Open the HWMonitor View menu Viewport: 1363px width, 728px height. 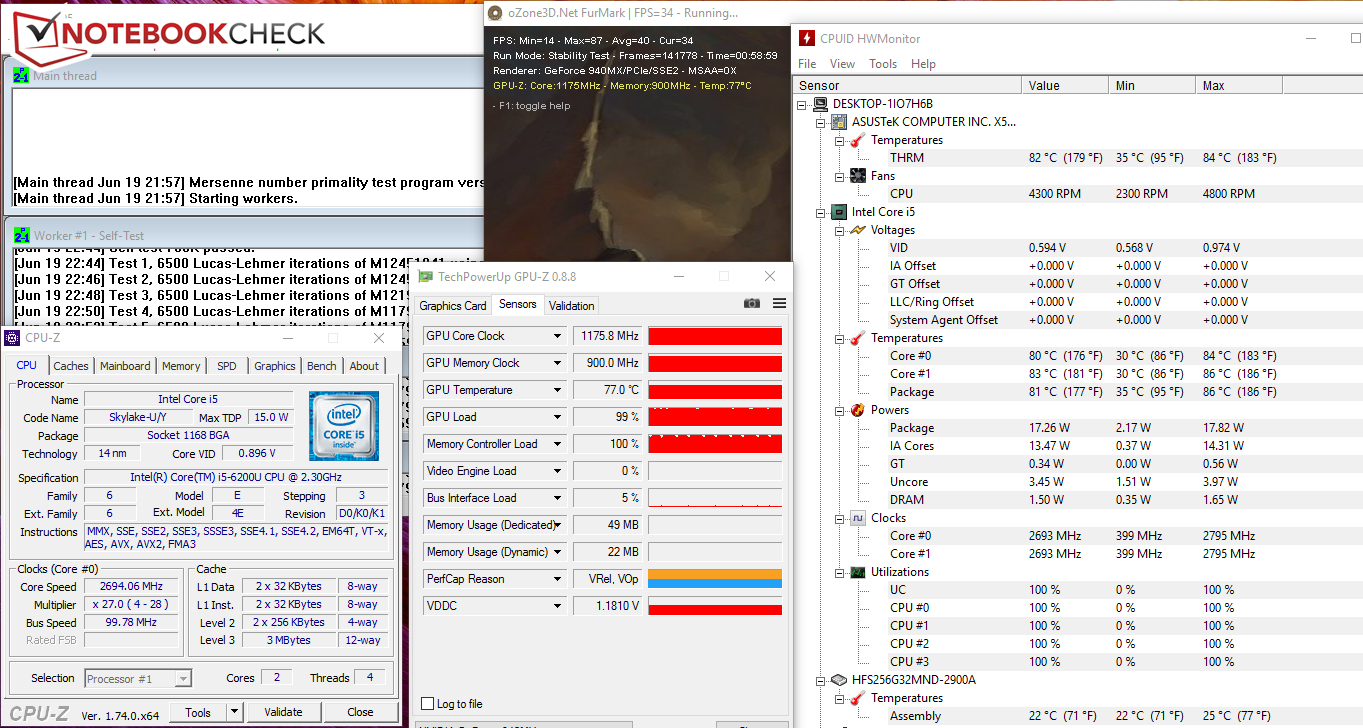click(842, 64)
